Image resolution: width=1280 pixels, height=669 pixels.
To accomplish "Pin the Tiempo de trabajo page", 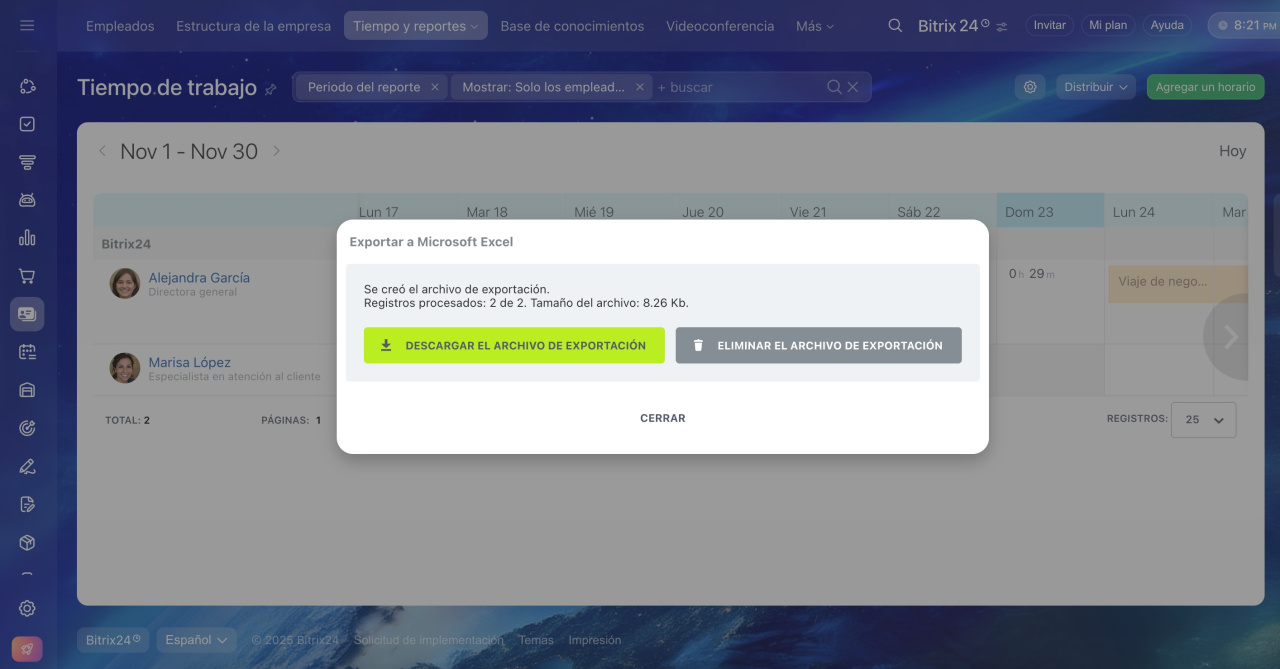I will [270, 89].
